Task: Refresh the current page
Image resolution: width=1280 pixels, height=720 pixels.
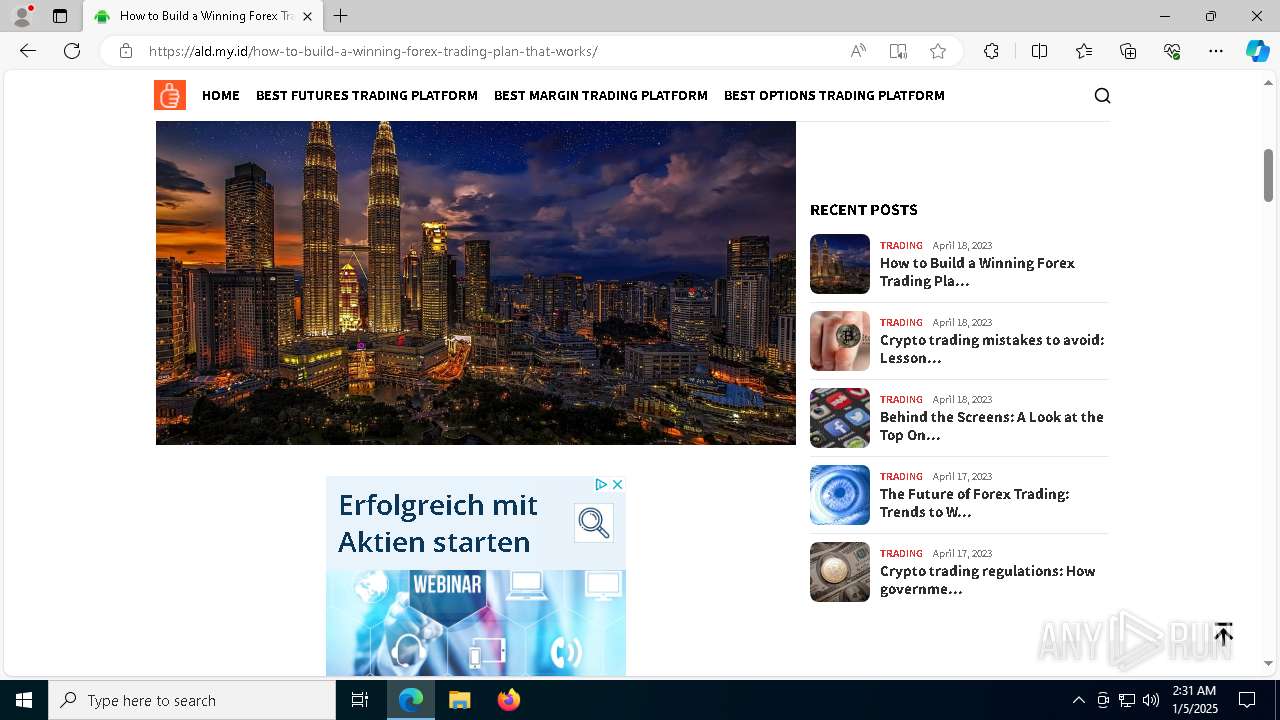Action: coord(72,51)
